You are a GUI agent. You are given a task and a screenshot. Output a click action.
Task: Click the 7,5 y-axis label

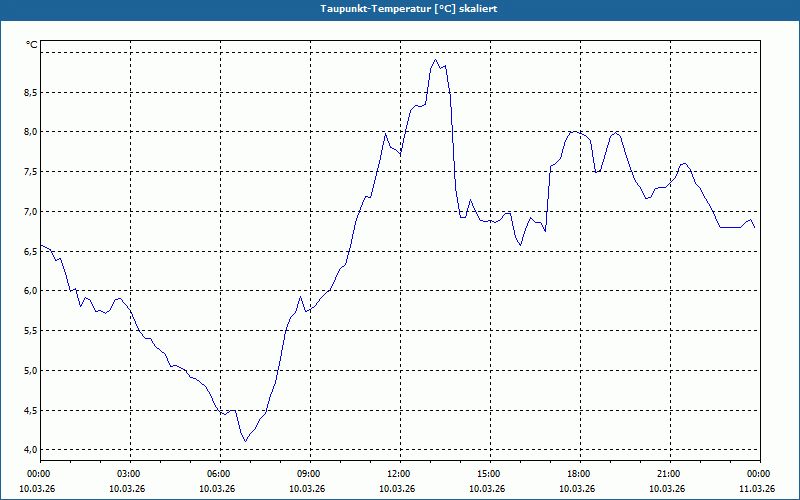click(x=32, y=171)
